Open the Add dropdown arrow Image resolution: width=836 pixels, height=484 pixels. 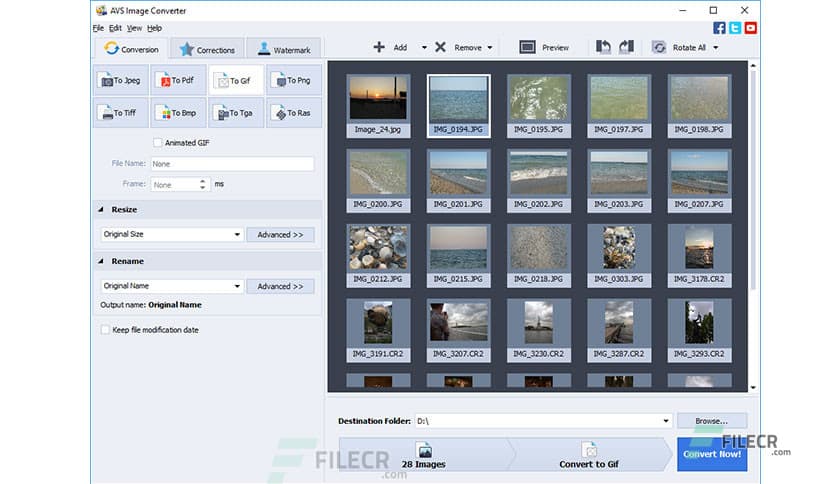point(424,47)
